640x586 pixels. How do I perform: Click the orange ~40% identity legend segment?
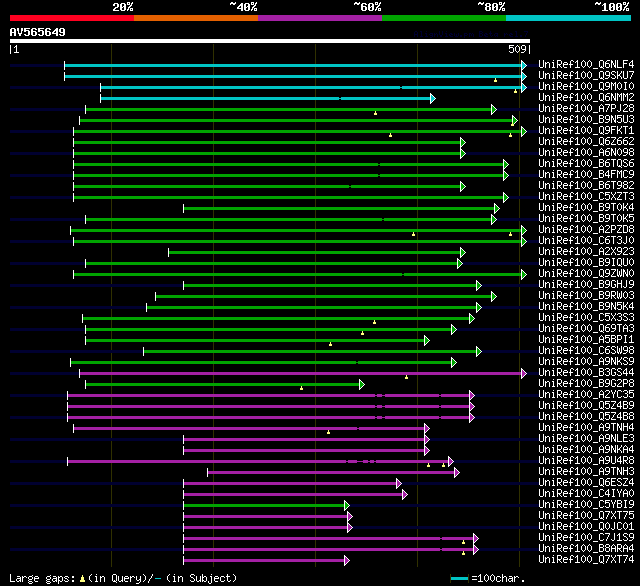(196, 18)
